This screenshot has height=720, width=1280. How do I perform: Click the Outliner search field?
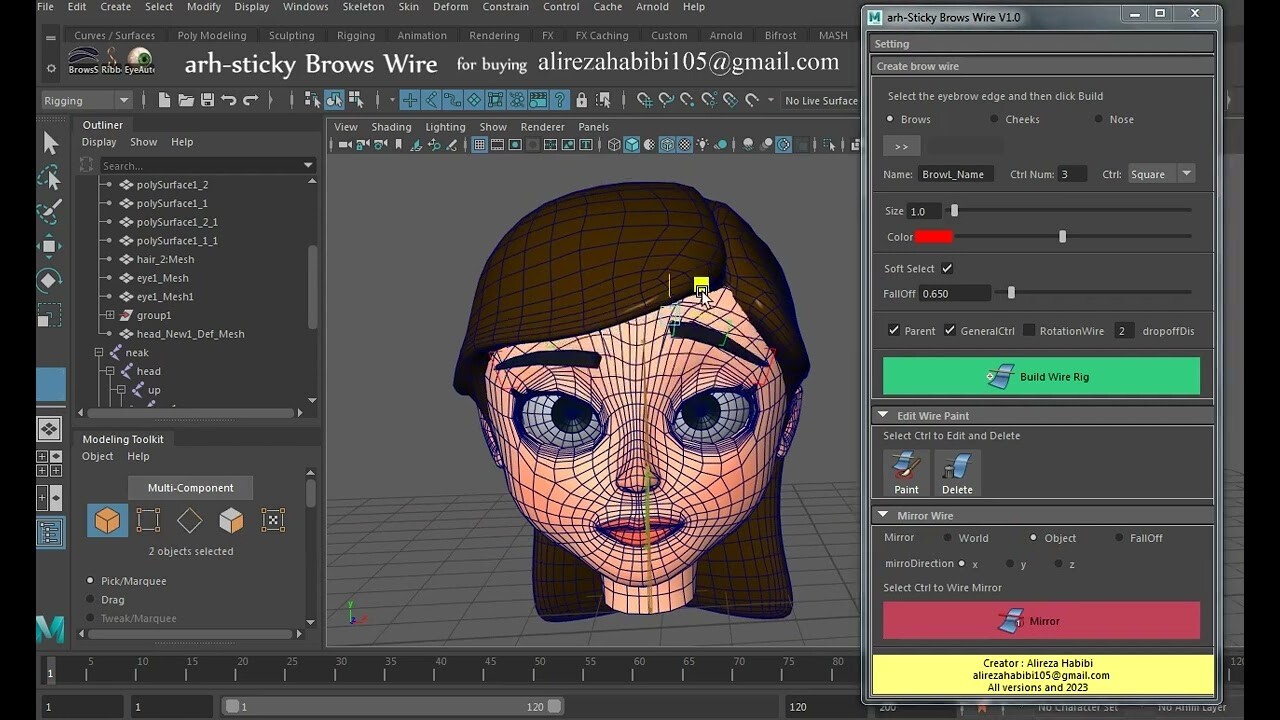[x=200, y=164]
